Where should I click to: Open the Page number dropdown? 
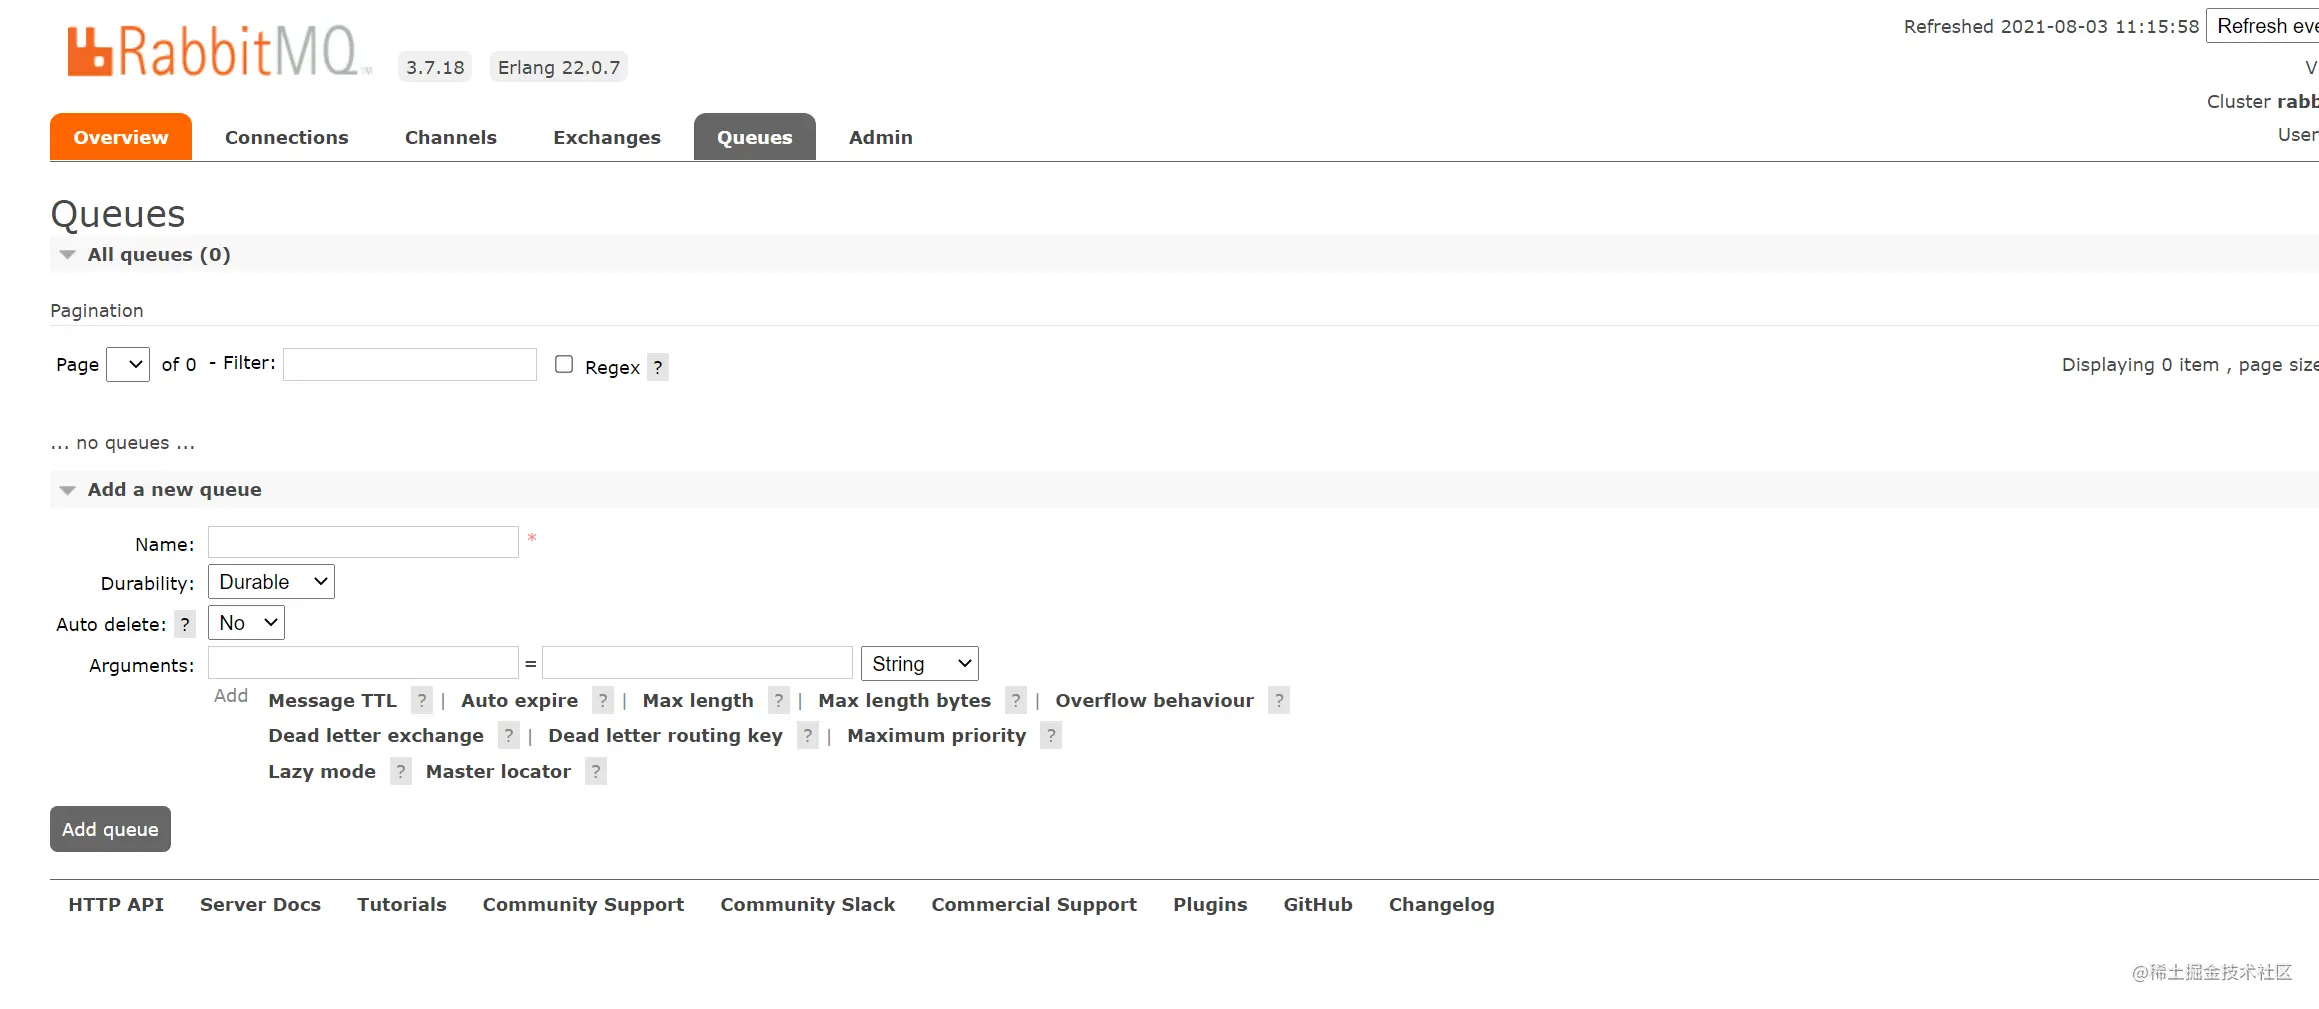click(x=128, y=364)
